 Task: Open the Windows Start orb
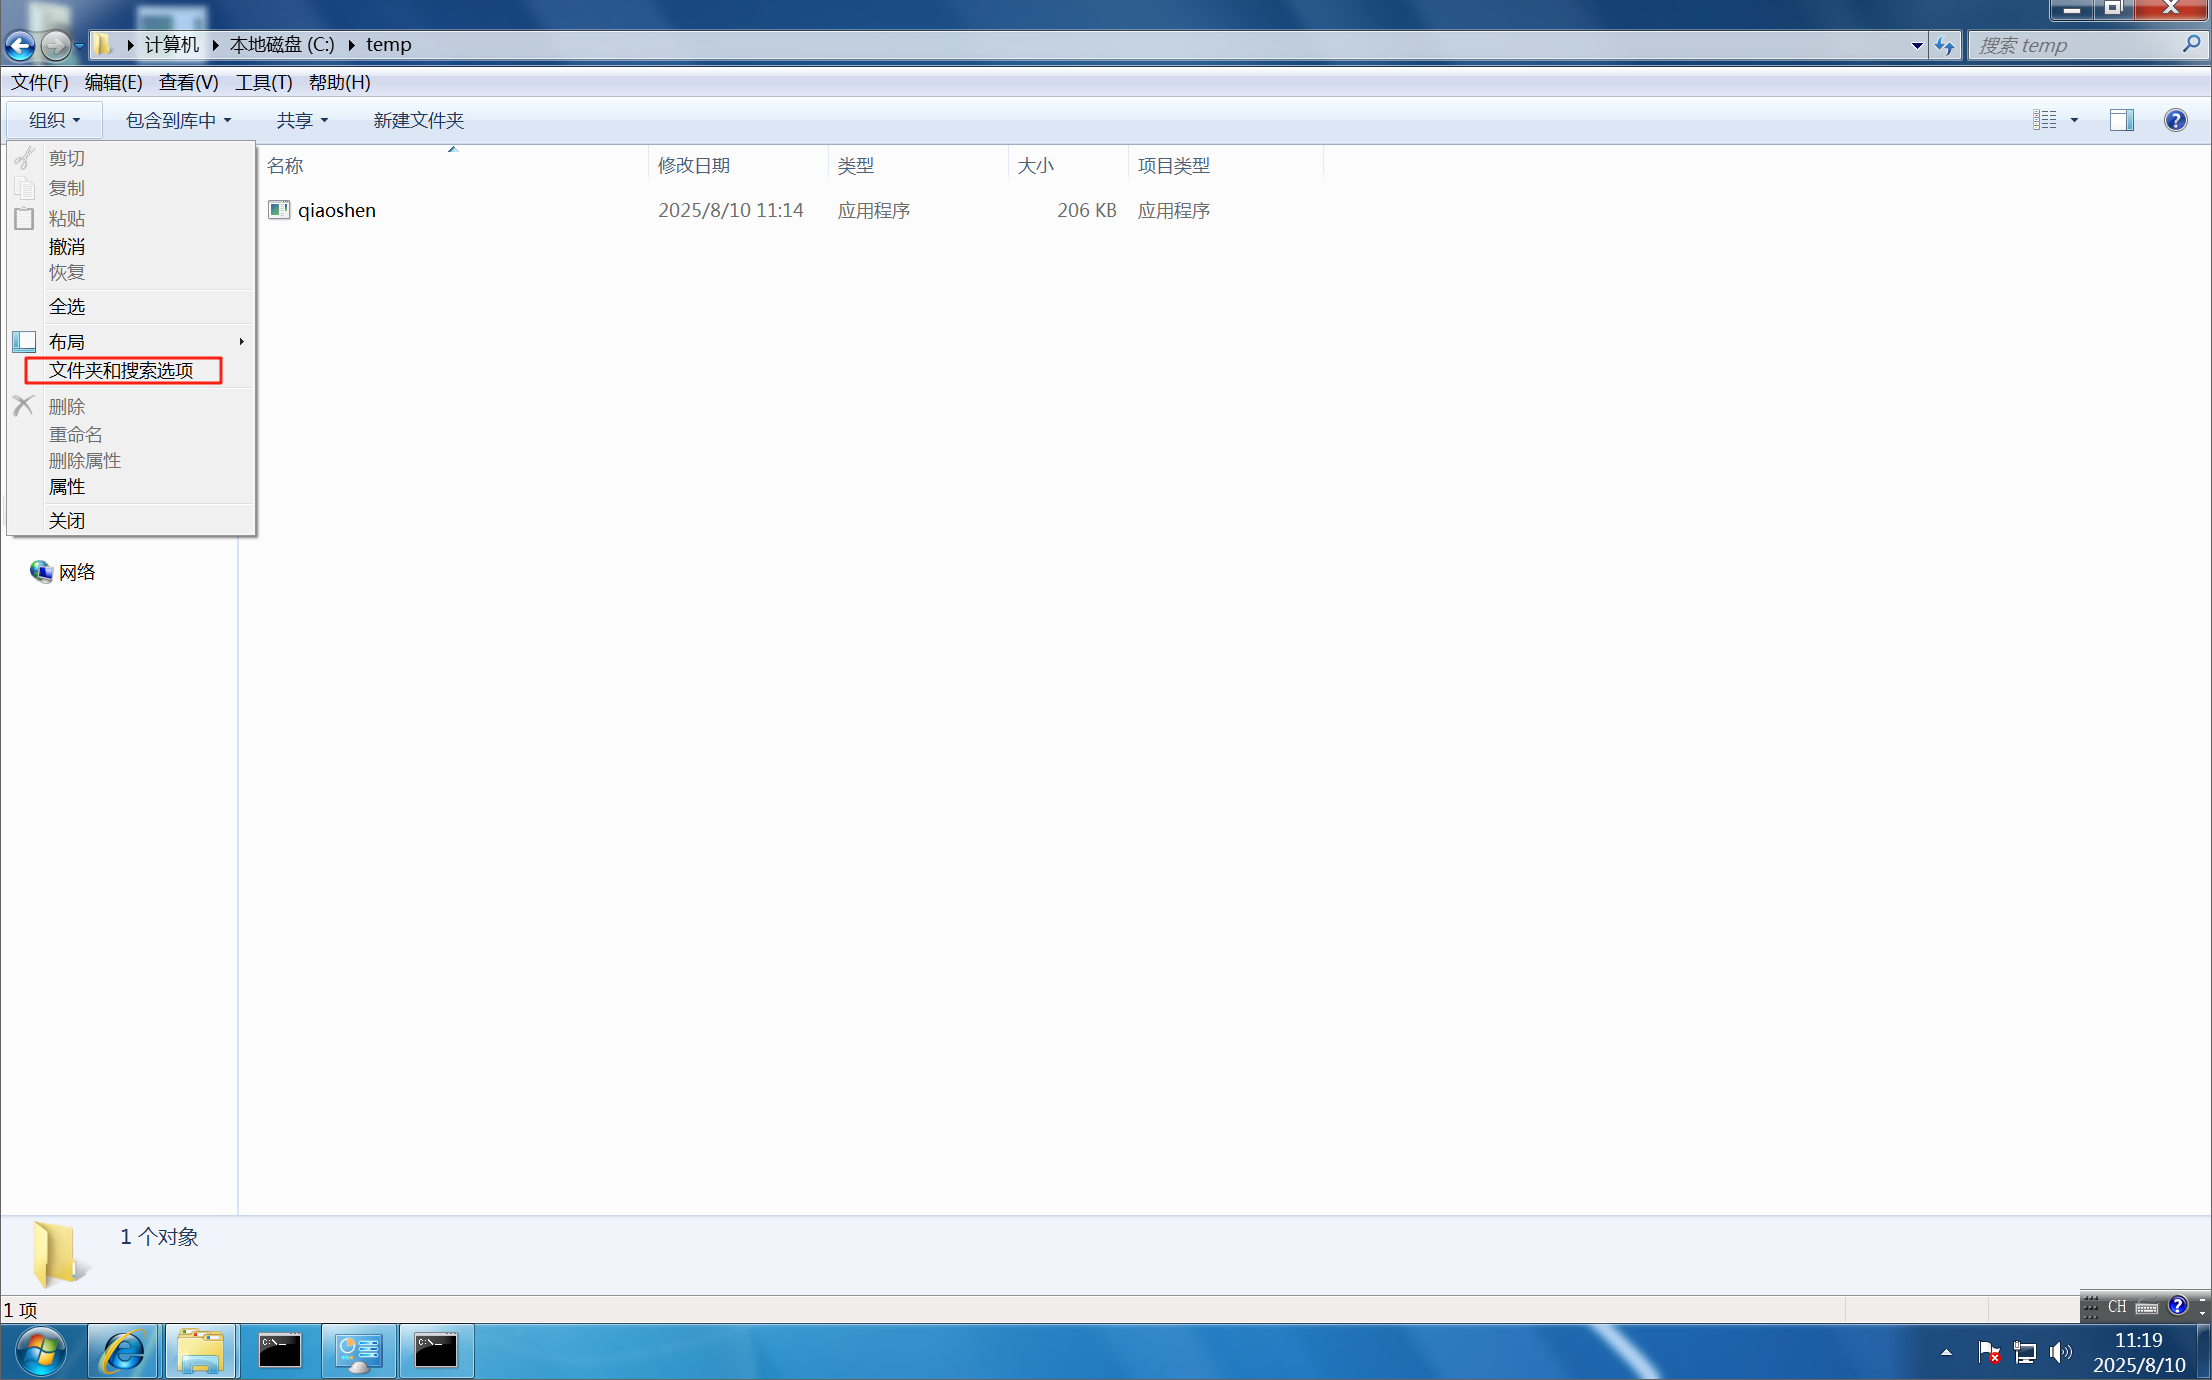(41, 1351)
